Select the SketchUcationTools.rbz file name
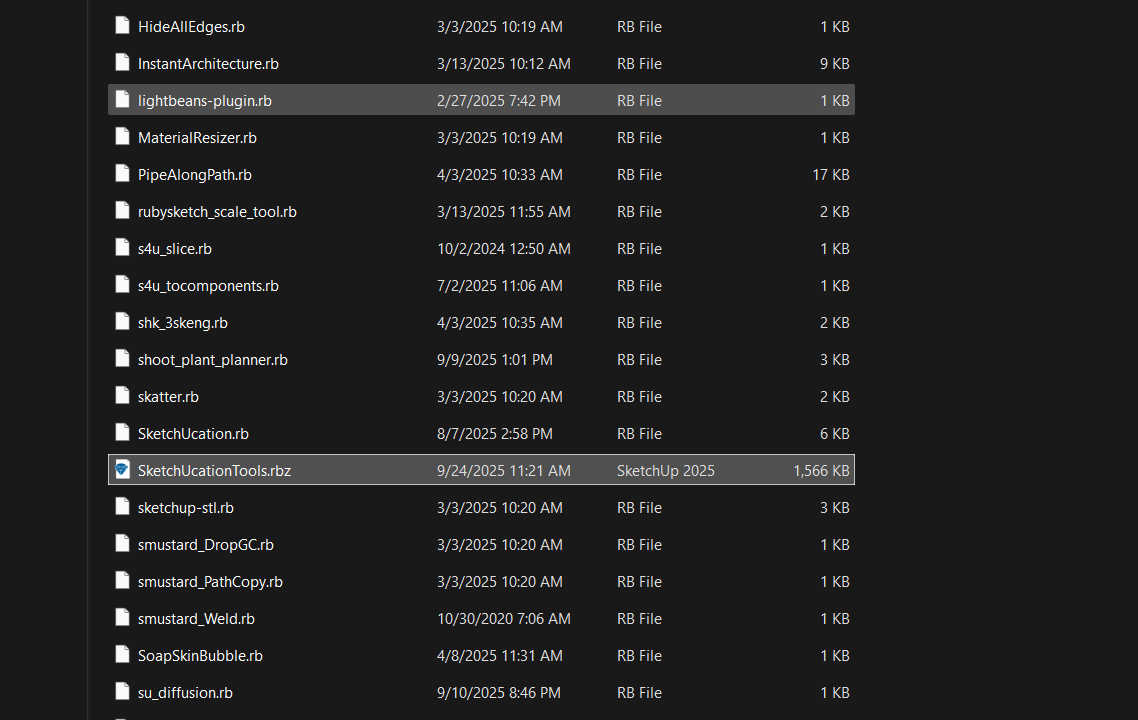Image resolution: width=1138 pixels, height=720 pixels. [215, 471]
